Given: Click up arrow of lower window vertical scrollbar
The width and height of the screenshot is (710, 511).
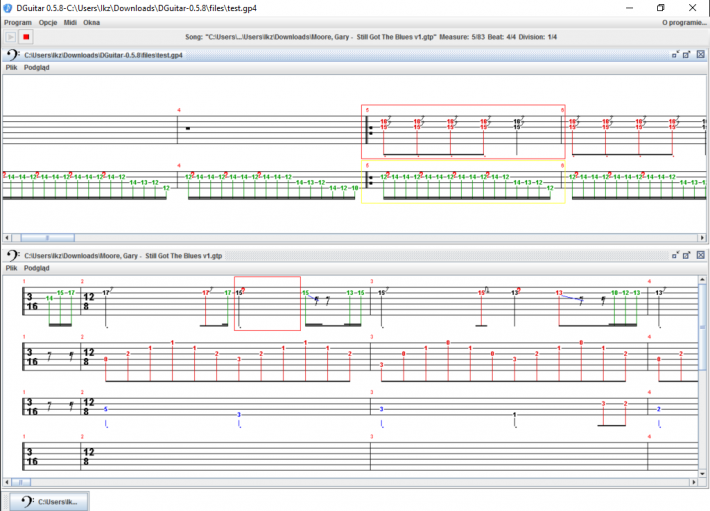Looking at the screenshot, I should (702, 280).
